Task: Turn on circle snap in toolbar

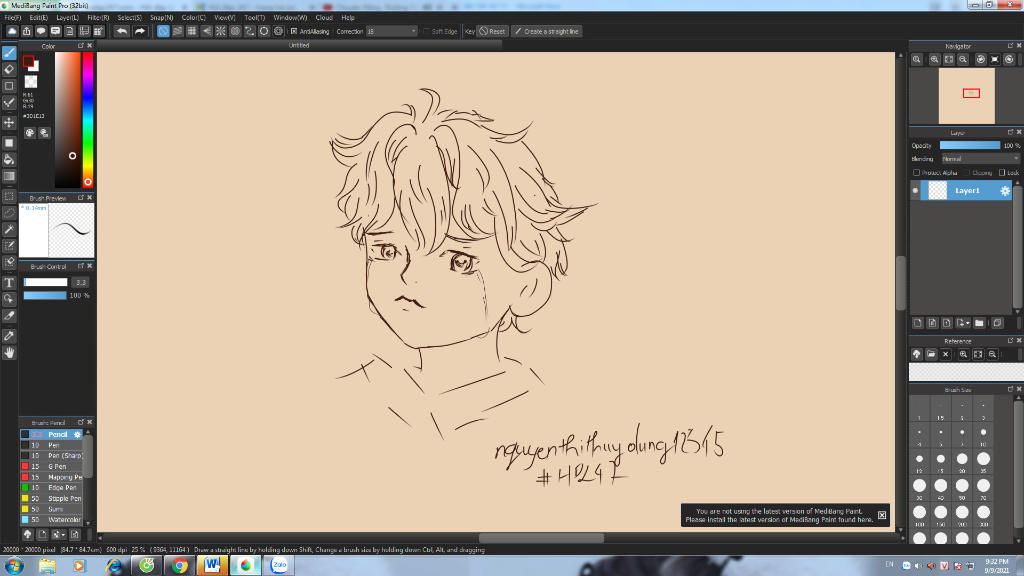Action: tap(235, 31)
